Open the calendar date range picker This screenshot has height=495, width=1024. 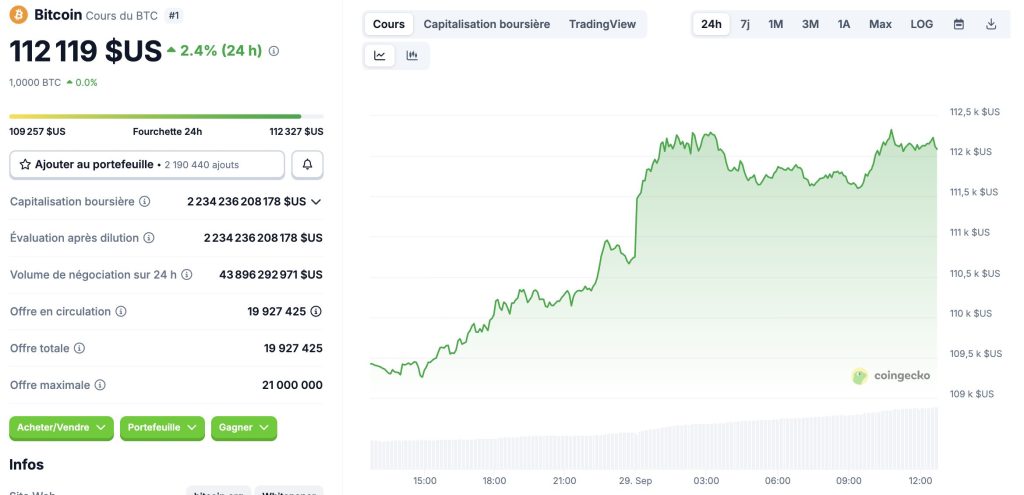pos(959,24)
